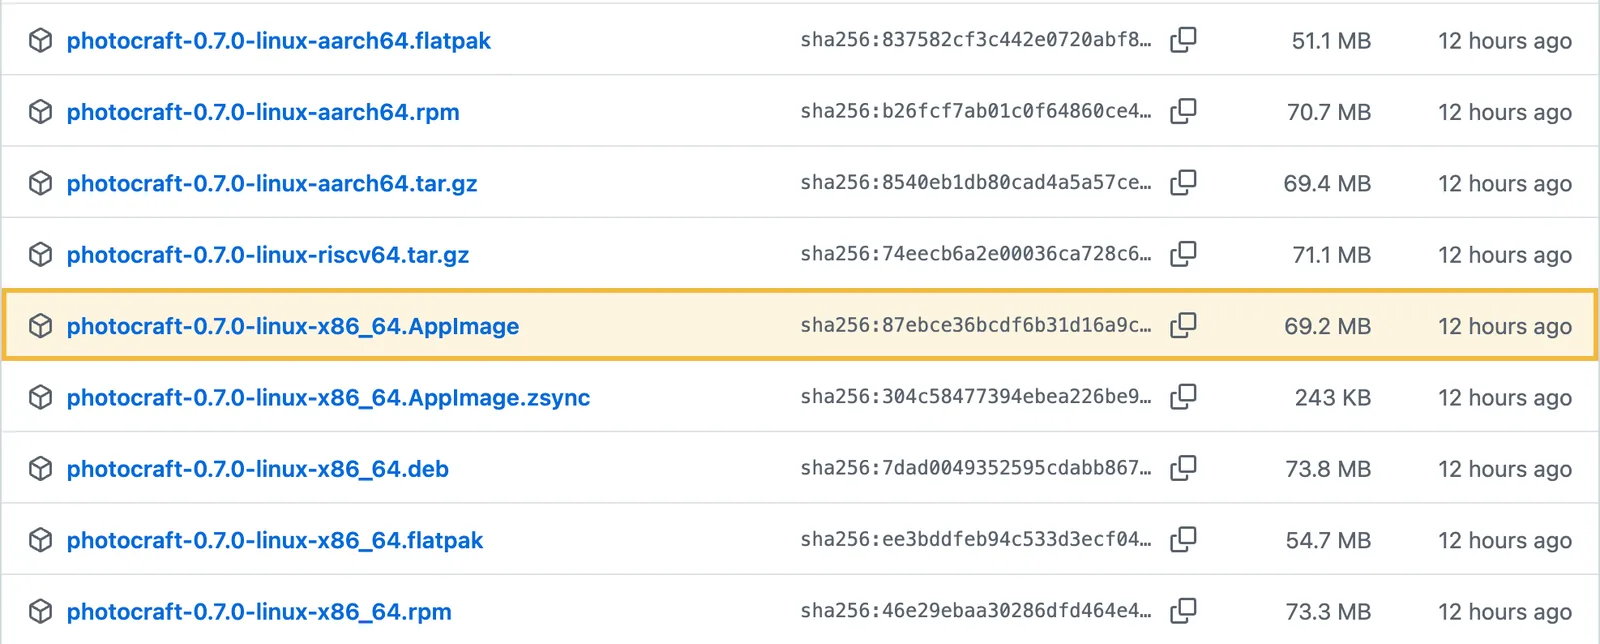The image size is (1600, 644).
Task: Download photocraft-0.7.0-linux-x86_64.AppImage
Action: pos(293,326)
